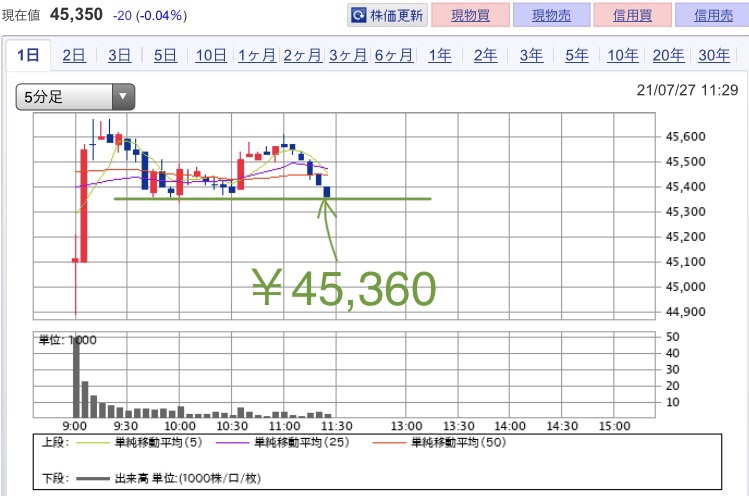Switch to the 2日 chart period
749x496 pixels.
point(74,55)
